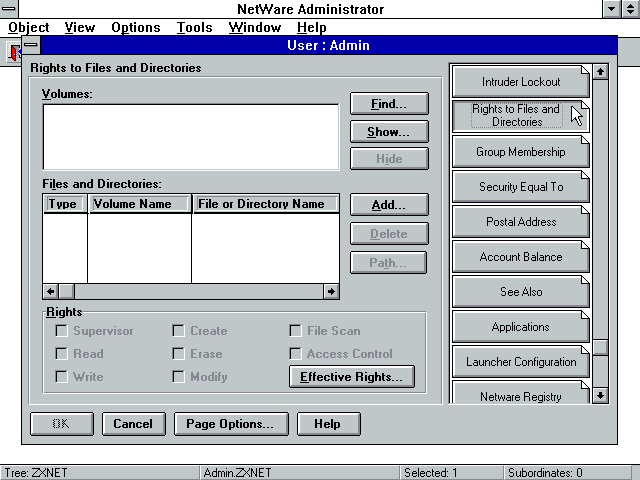Click the Type column header
This screenshot has height=480, width=640.
click(64, 204)
